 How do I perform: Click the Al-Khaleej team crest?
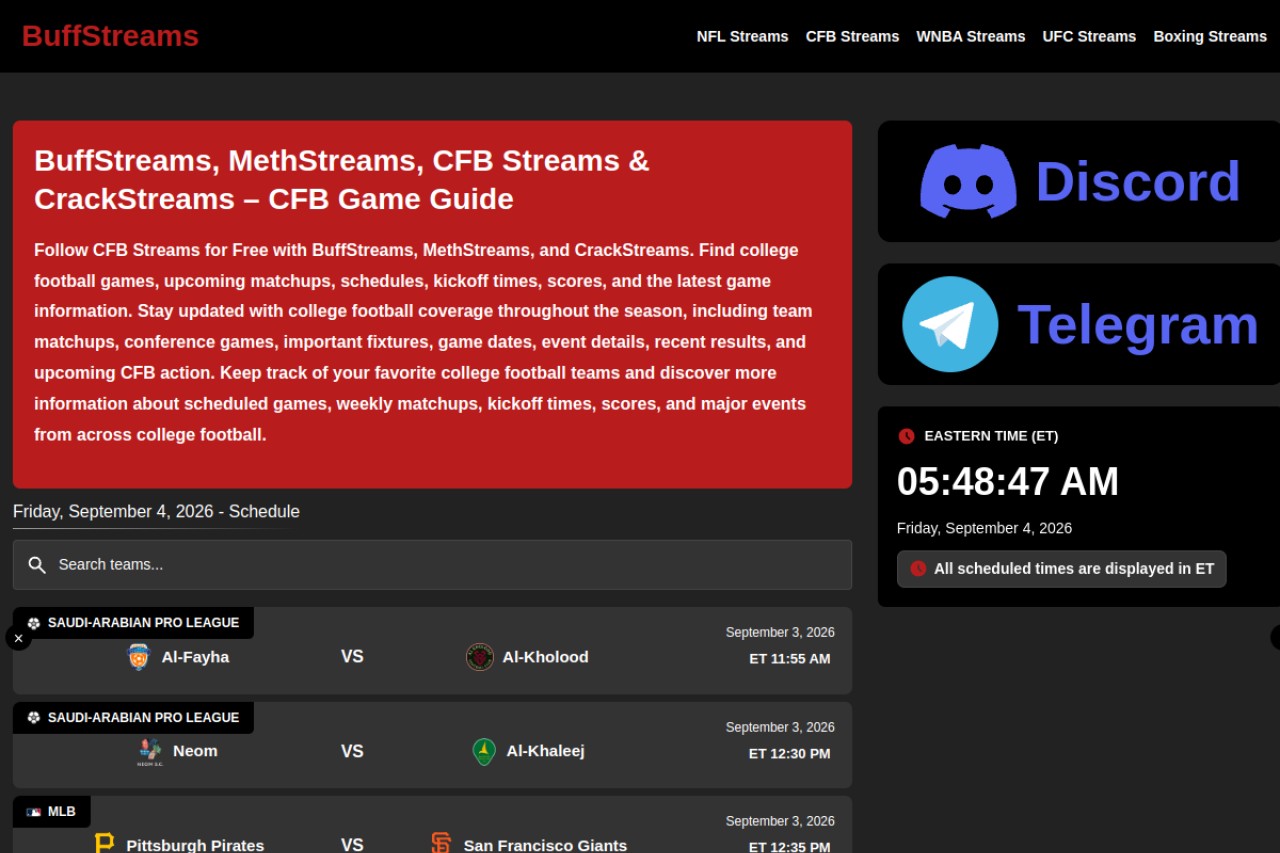tap(484, 752)
